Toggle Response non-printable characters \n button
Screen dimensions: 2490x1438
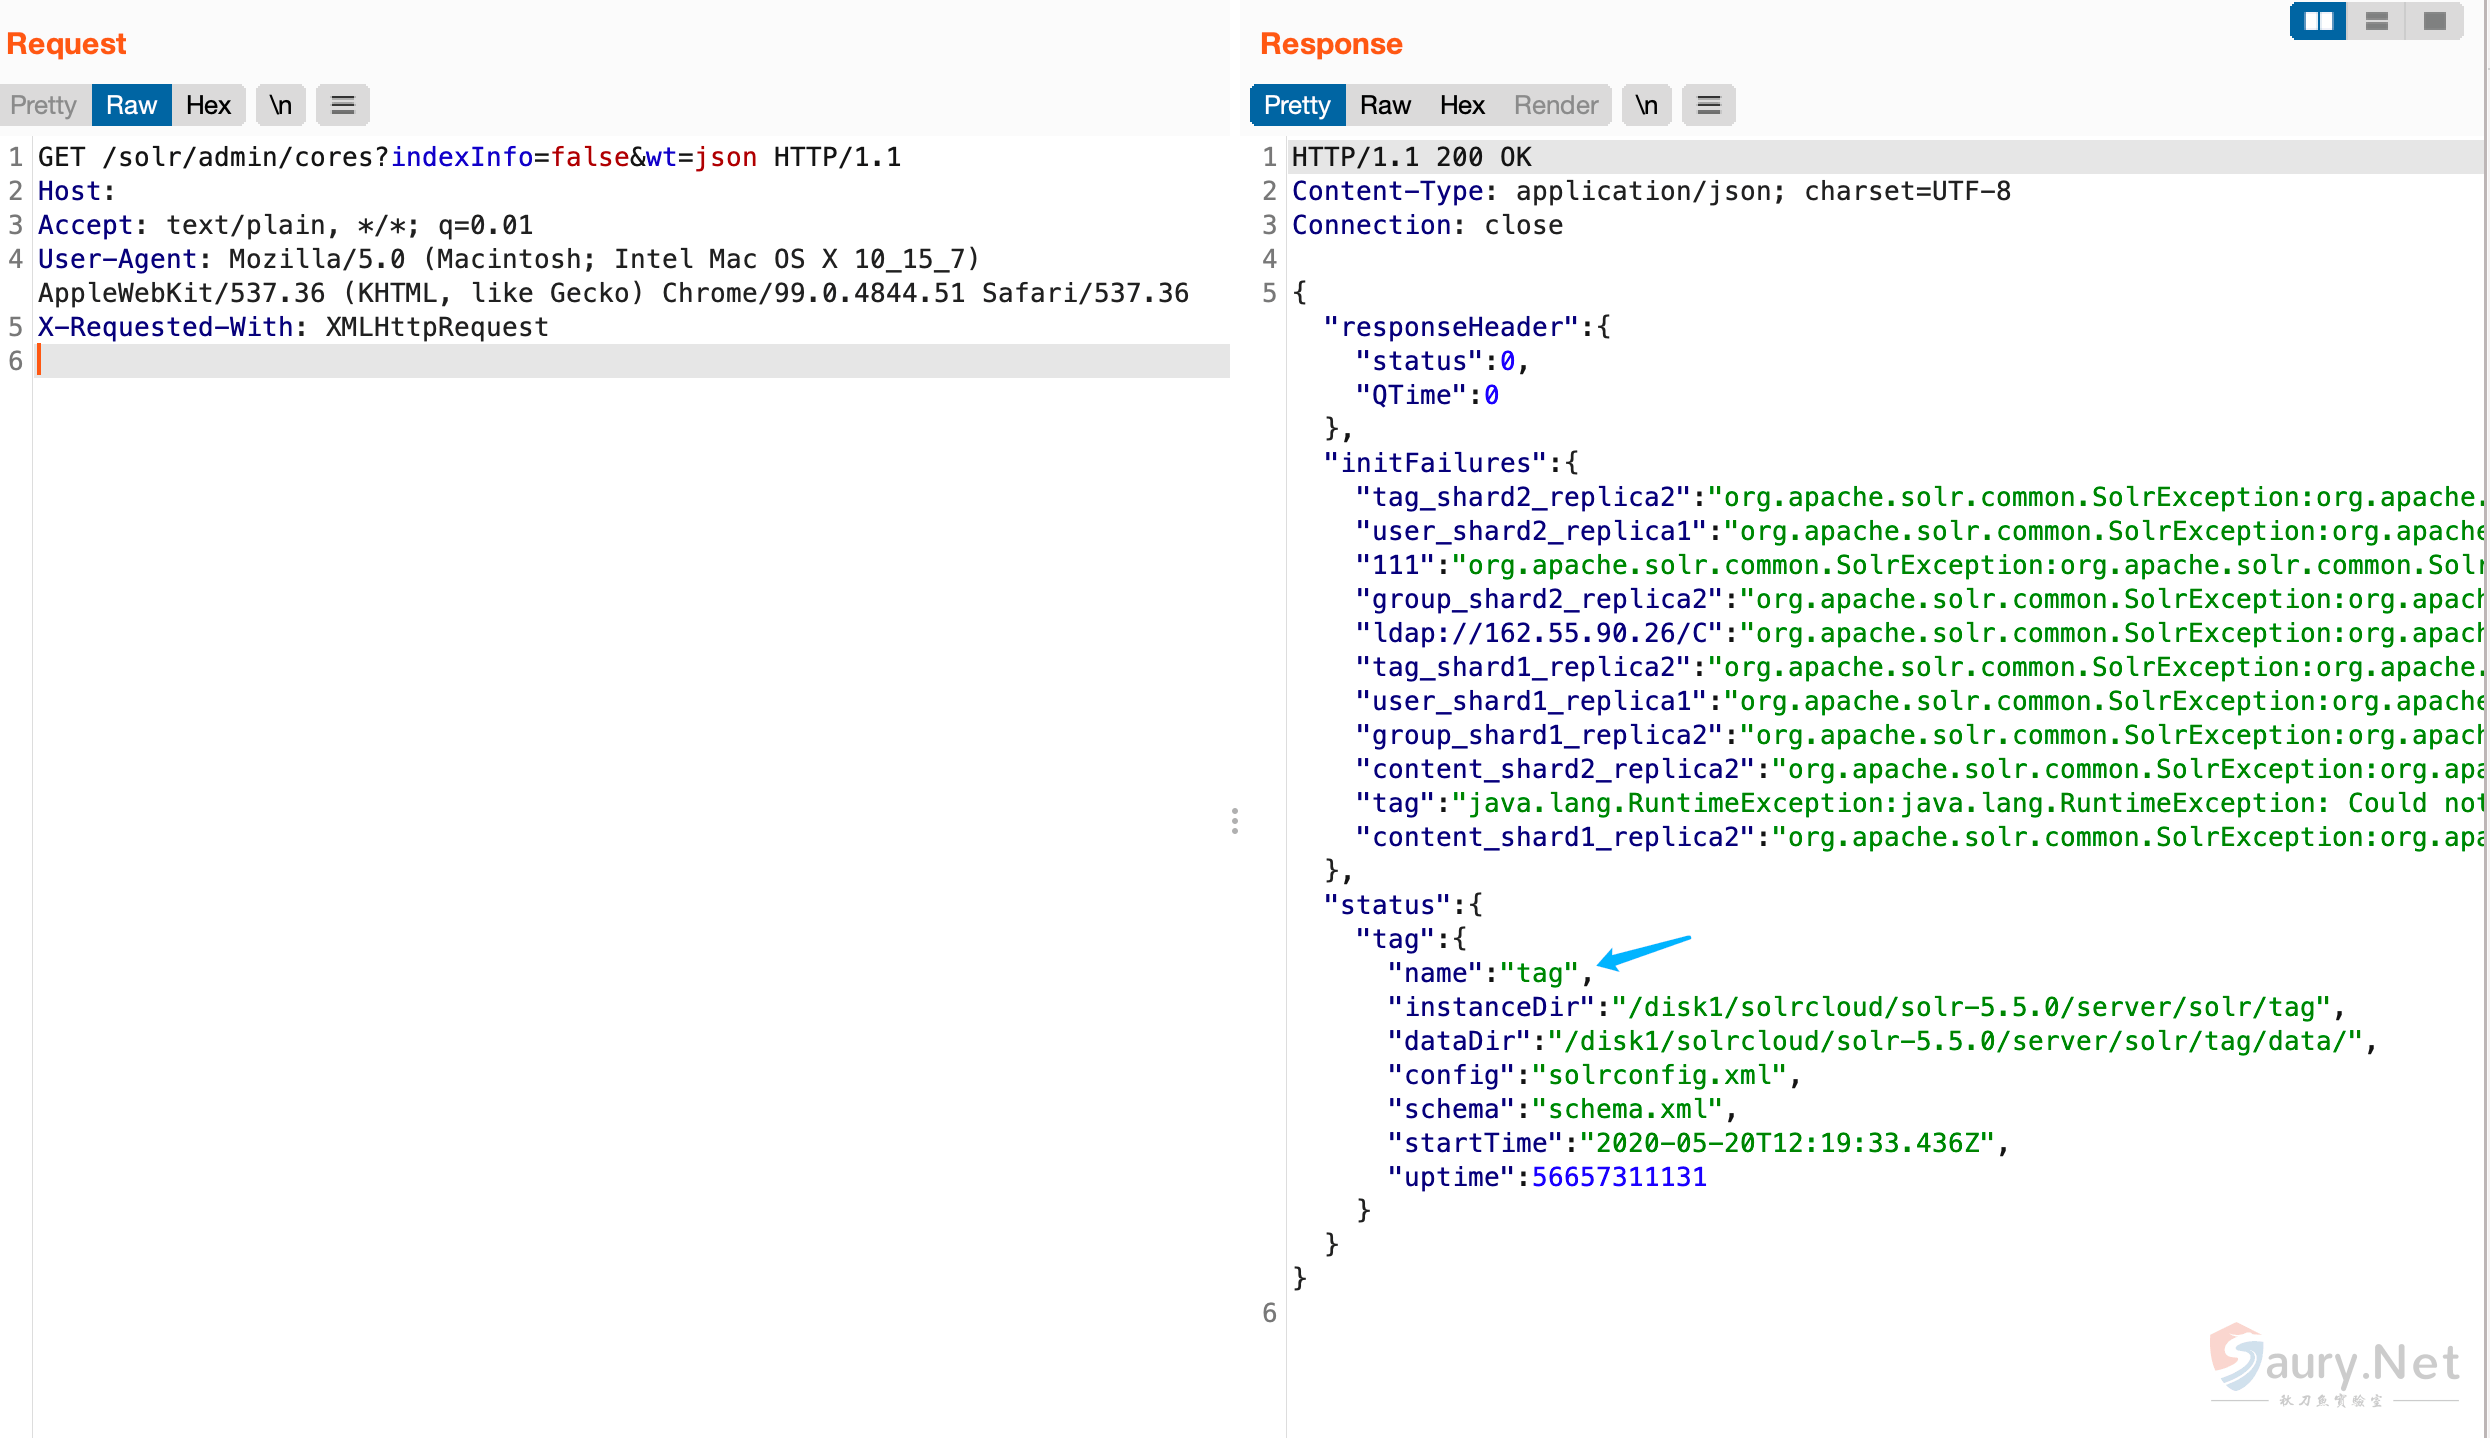click(x=1646, y=105)
